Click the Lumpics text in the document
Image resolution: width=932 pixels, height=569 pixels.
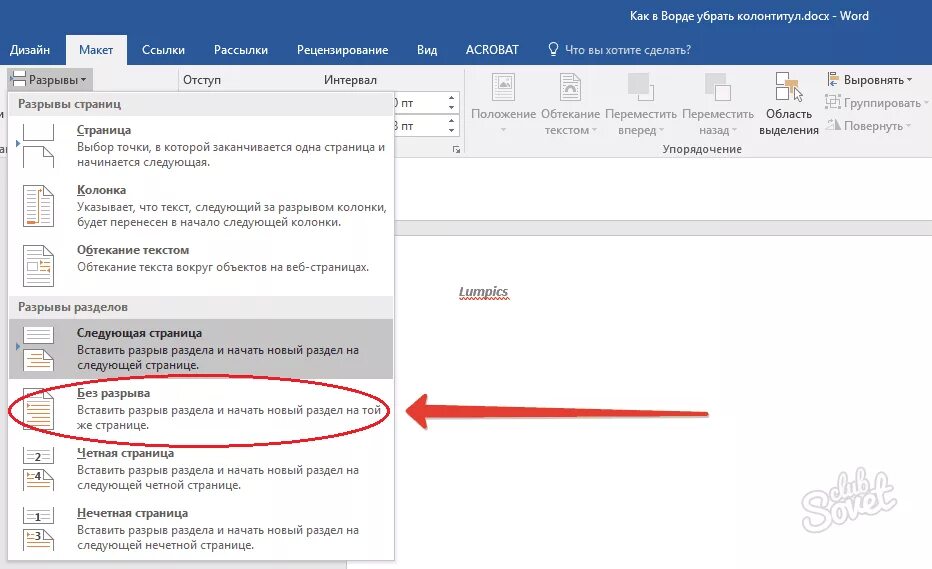coord(483,292)
